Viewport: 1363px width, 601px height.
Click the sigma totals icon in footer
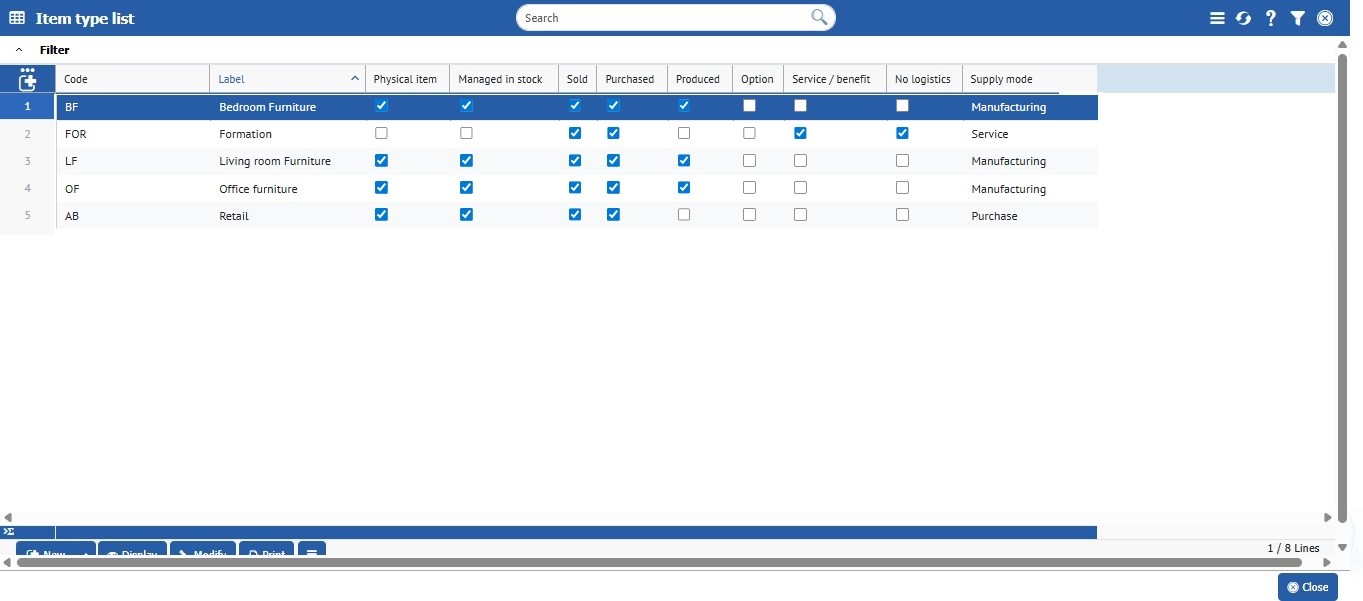(9, 532)
